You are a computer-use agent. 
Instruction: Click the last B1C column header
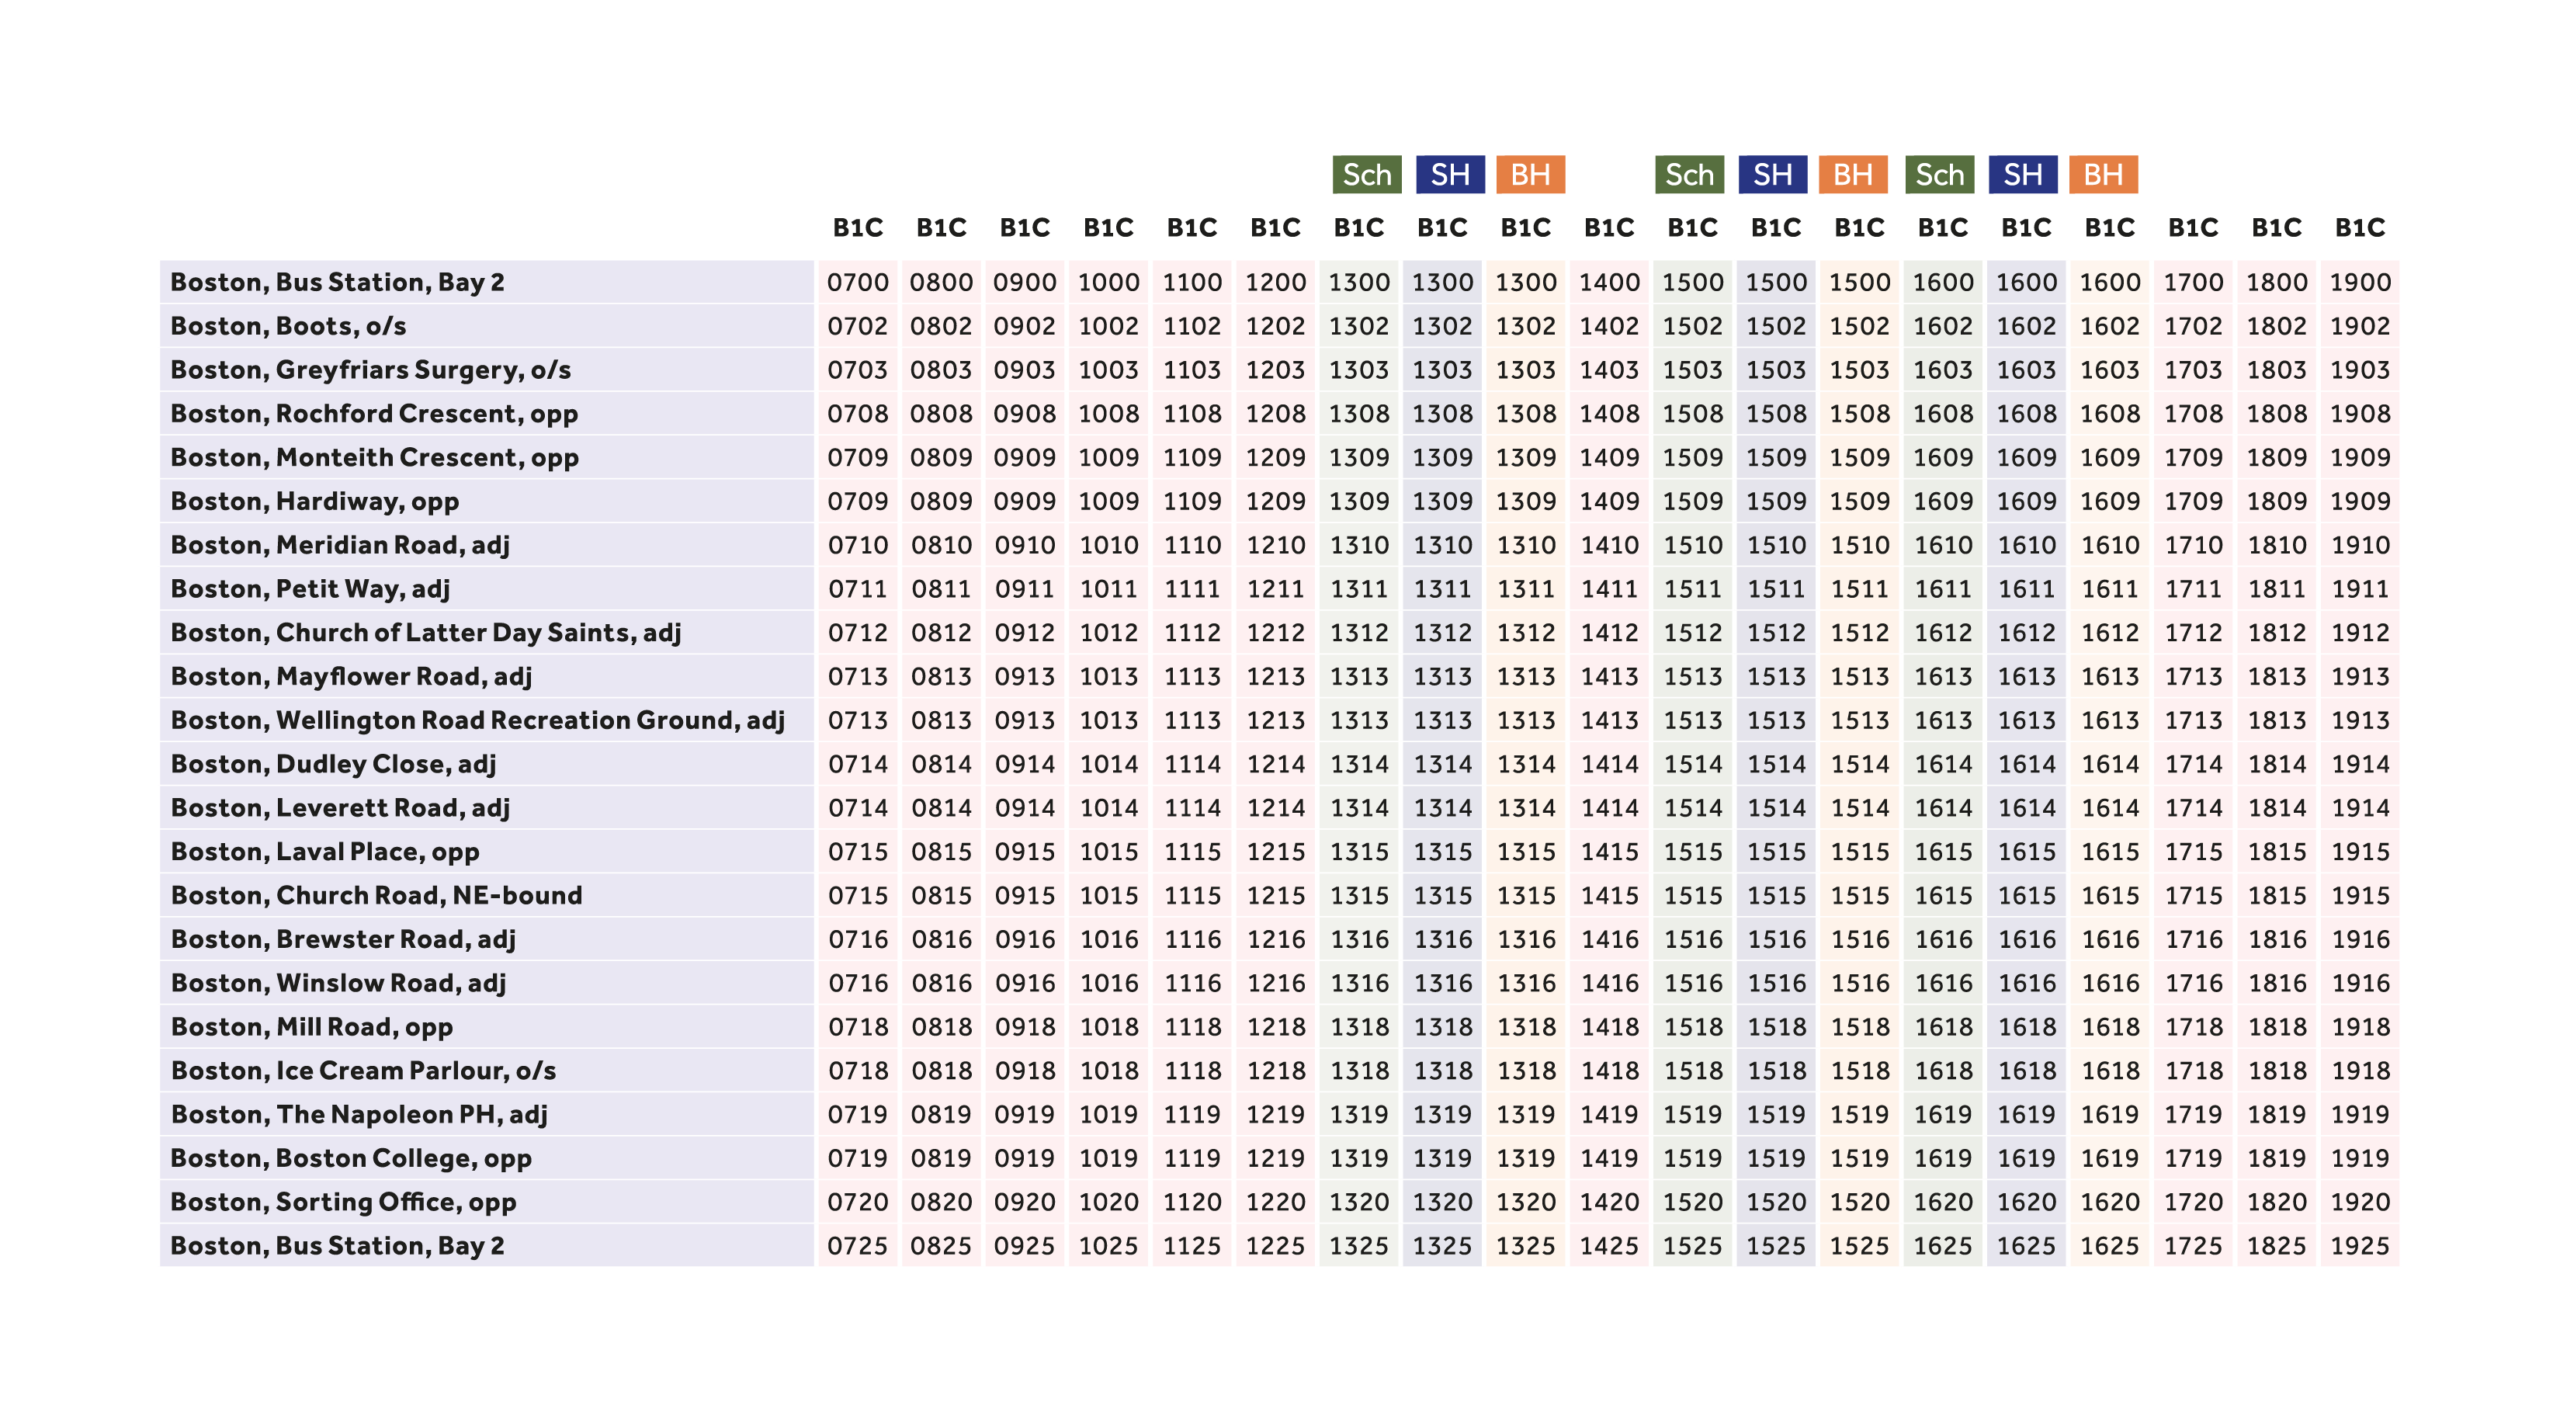click(x=2359, y=228)
